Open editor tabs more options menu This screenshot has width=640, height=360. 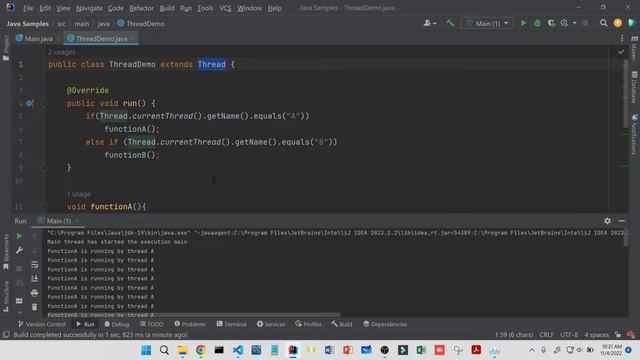click(x=622, y=38)
